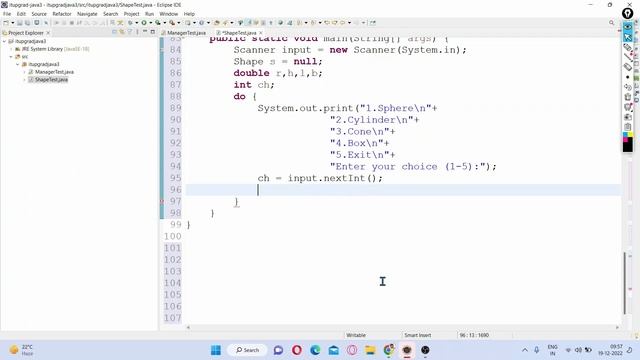The width and height of the screenshot is (640, 360).
Task: Click the brush size dot in annotation toolbar
Action: [x=628, y=77]
